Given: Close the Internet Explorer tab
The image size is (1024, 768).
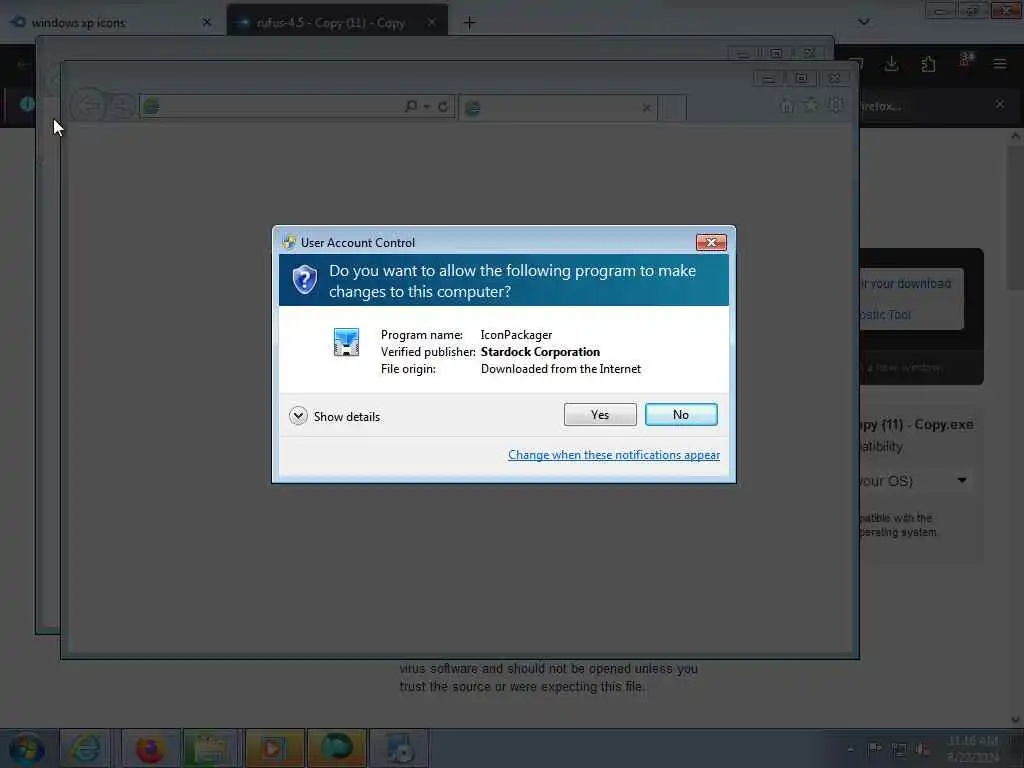Looking at the screenshot, I should 647,108.
